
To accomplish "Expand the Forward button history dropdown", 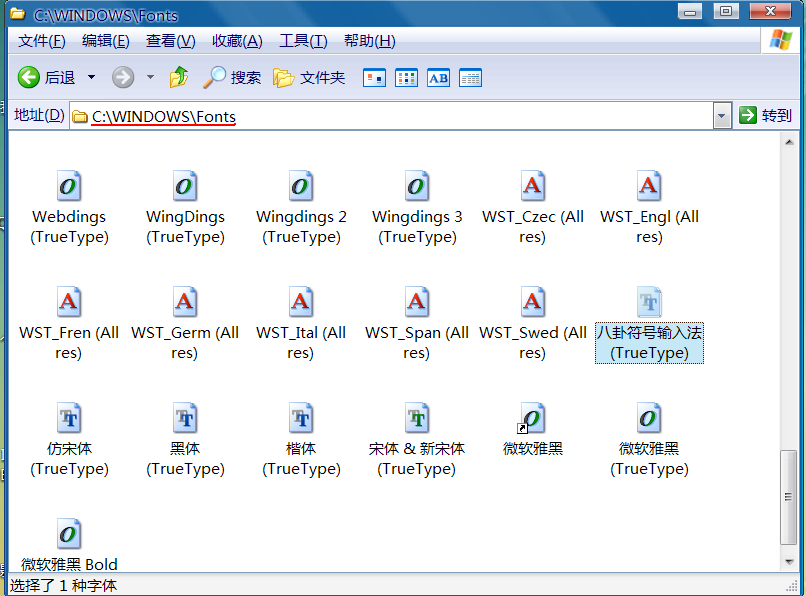I will (151, 77).
